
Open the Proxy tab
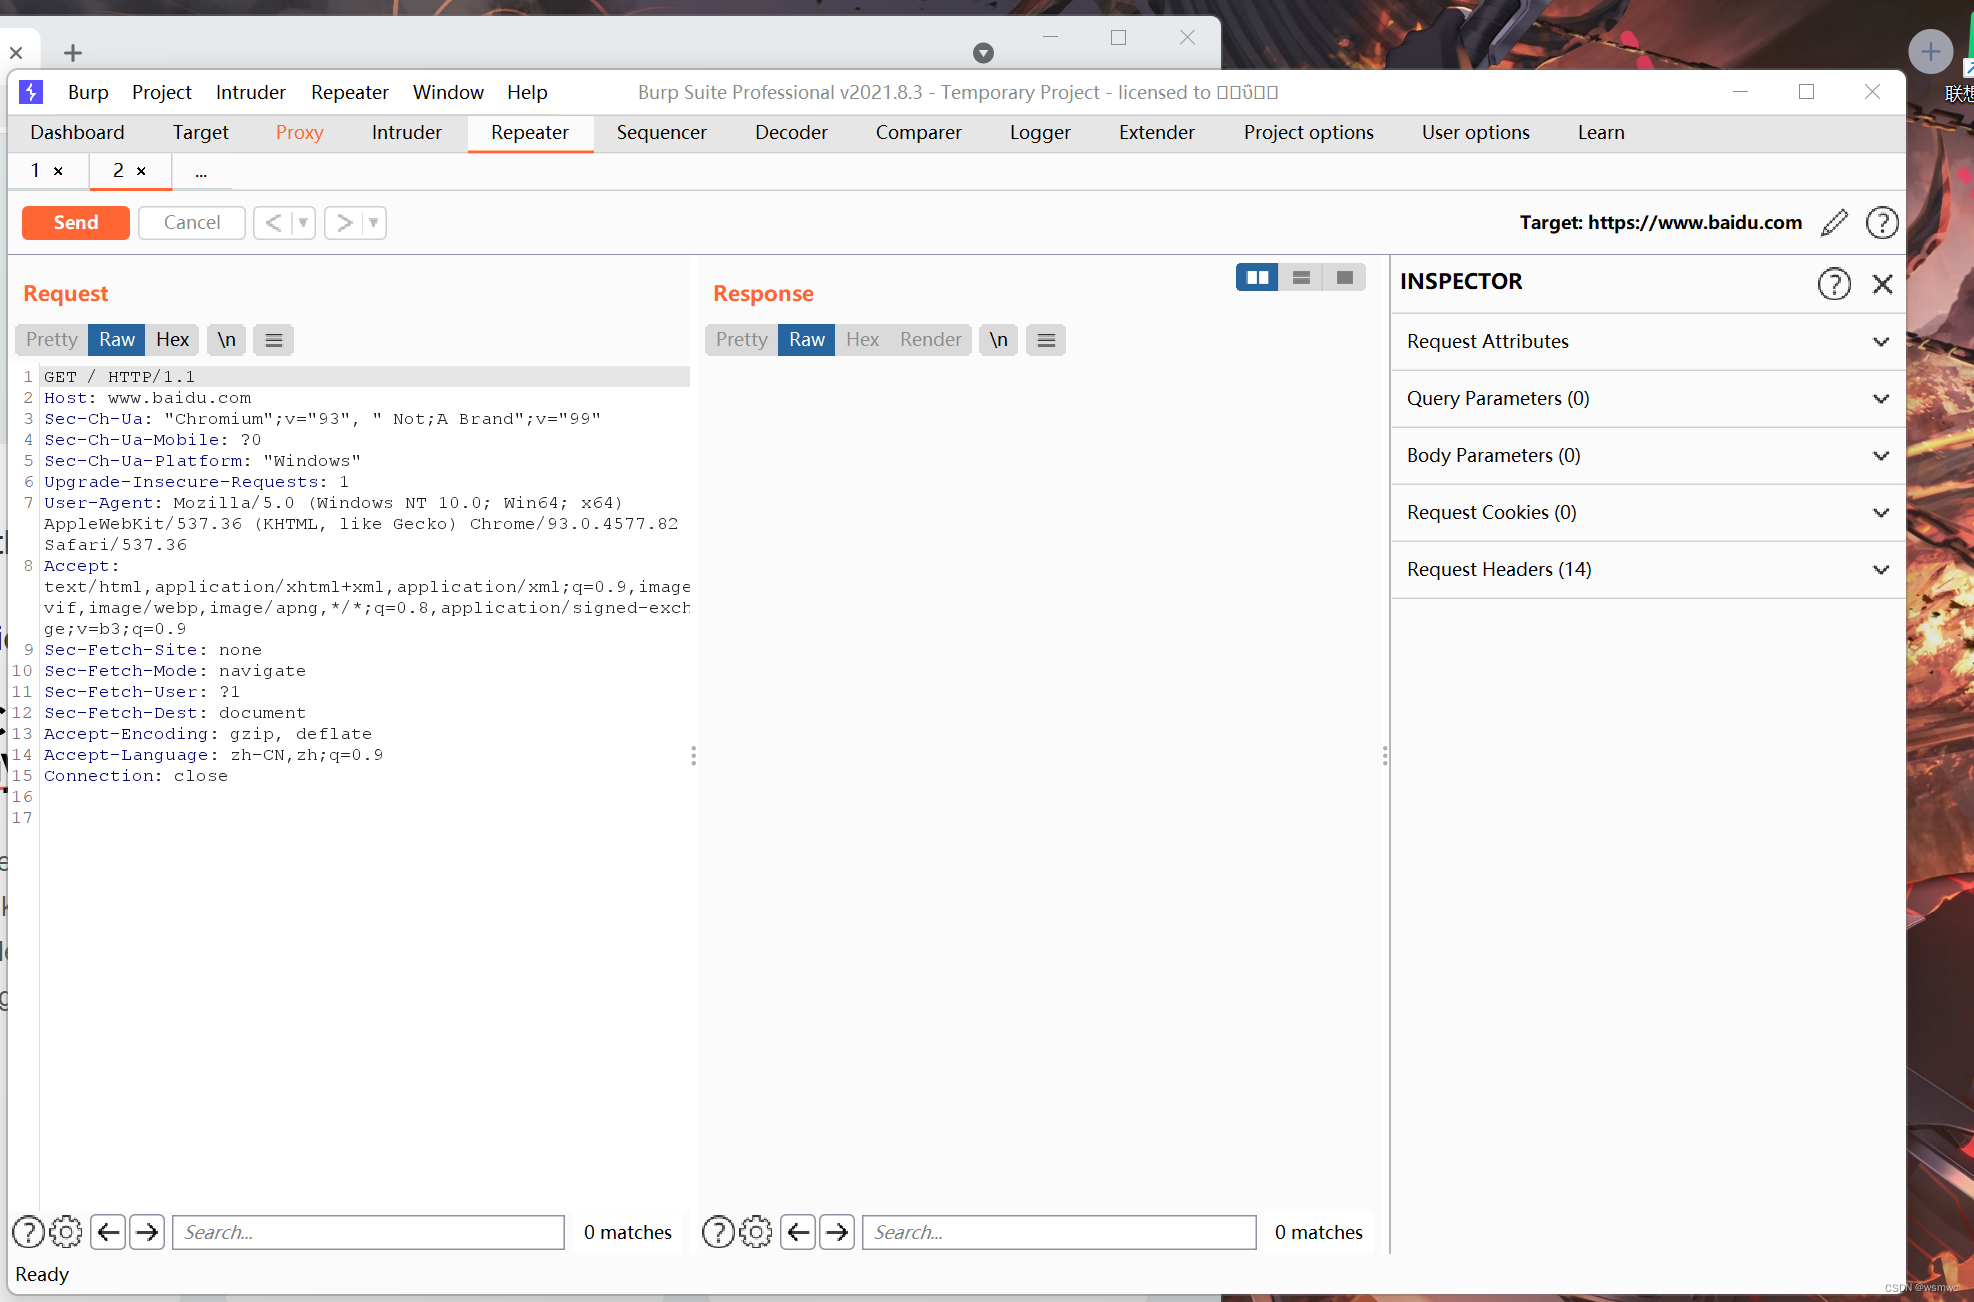click(299, 132)
